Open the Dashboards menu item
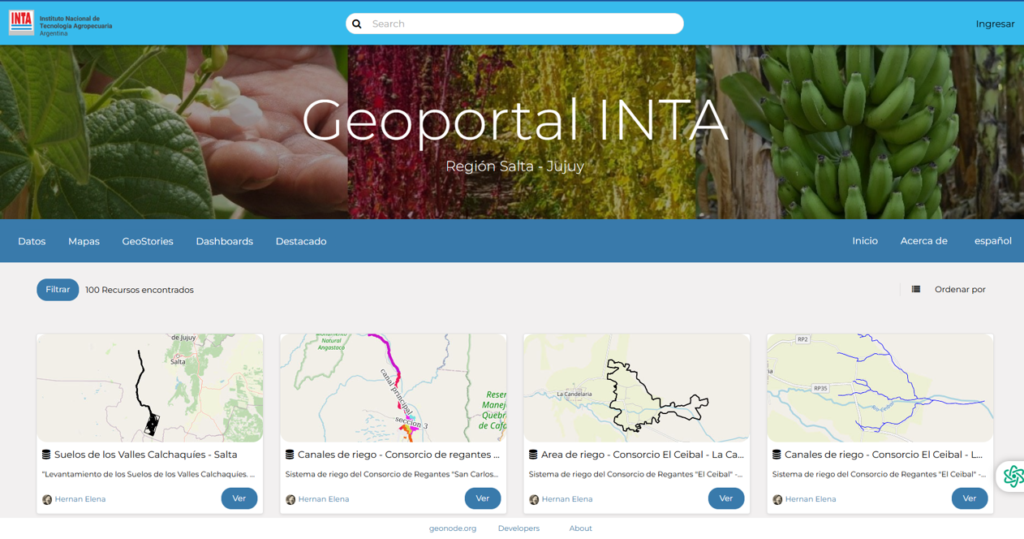1024x539 pixels. 224,241
